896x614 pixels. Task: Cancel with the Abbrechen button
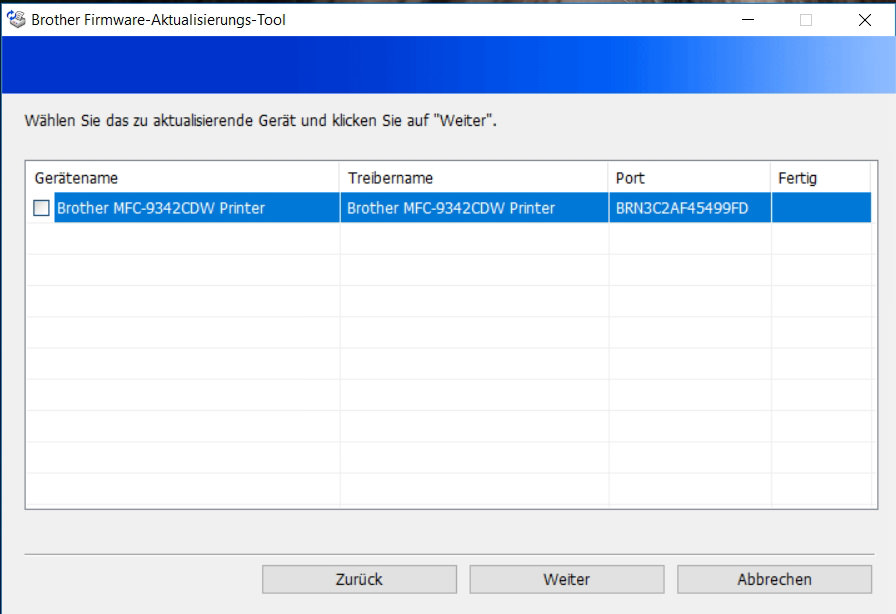pyautogui.click(x=774, y=579)
